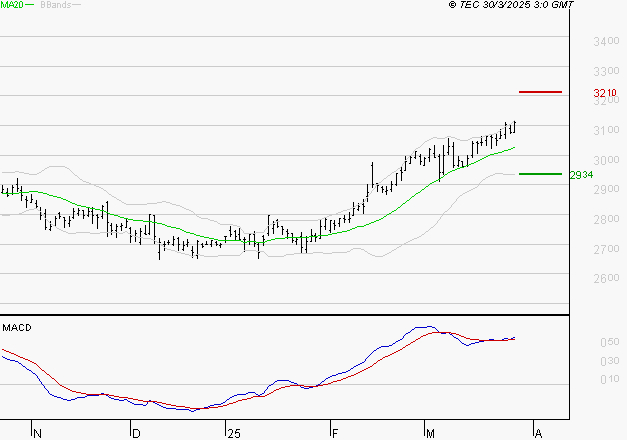Click the 010 MACD axis label
The width and height of the screenshot is (627, 440).
click(610, 379)
